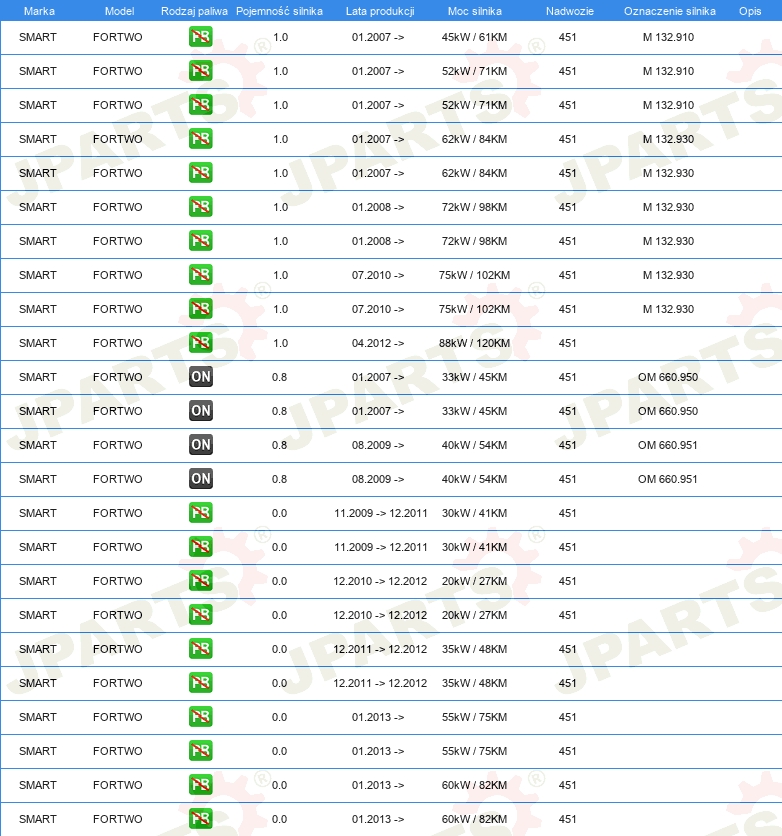
Task: Click the petrol icon in the first 72kW / 98KM row
Action: (200, 207)
